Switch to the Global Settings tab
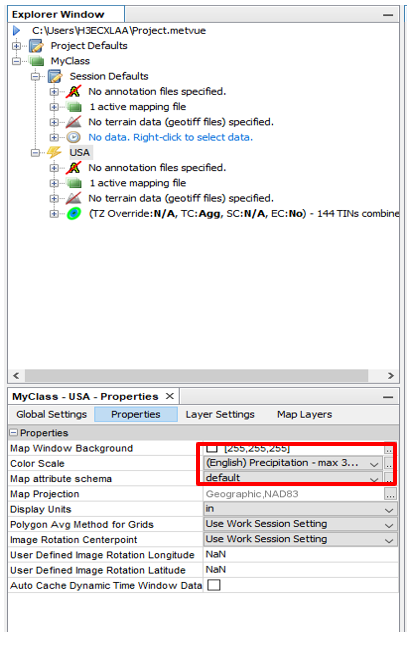The height and width of the screenshot is (647, 411). (x=52, y=414)
